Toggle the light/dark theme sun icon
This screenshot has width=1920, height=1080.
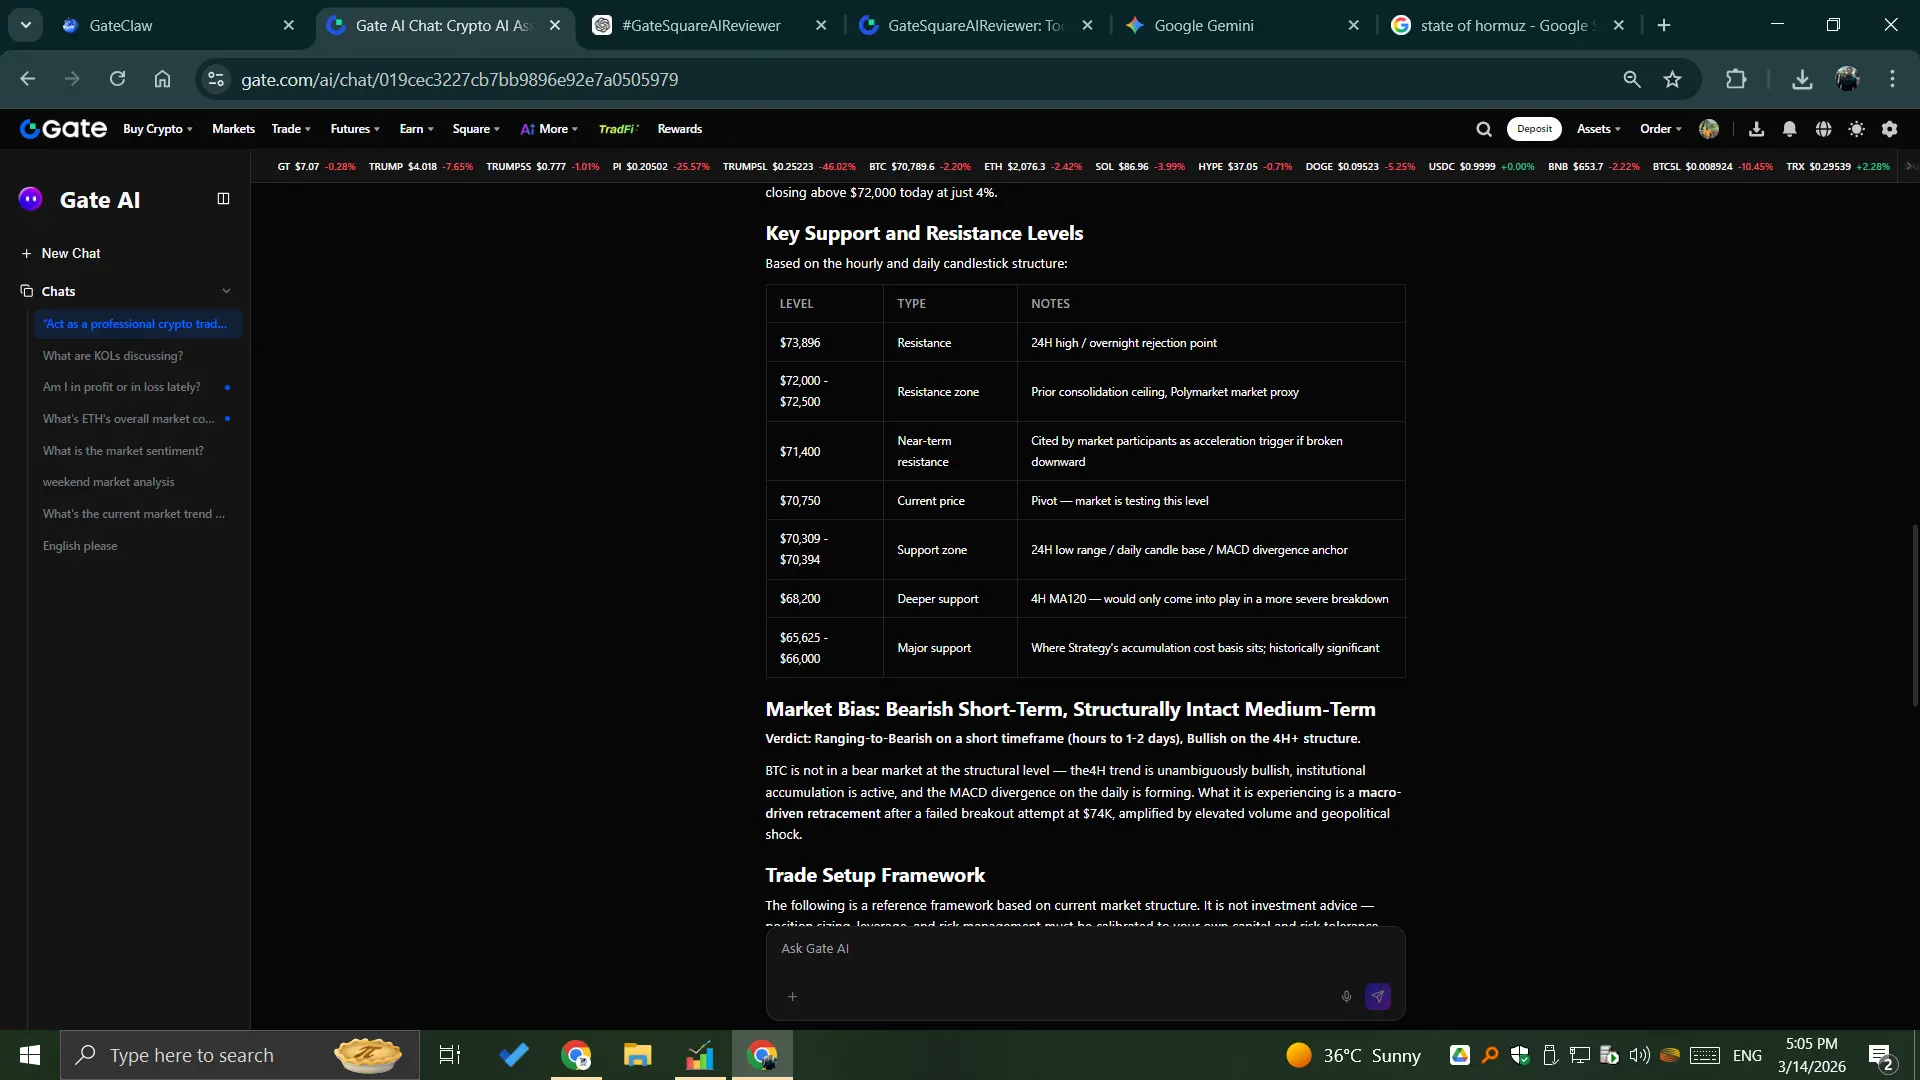coord(1856,129)
